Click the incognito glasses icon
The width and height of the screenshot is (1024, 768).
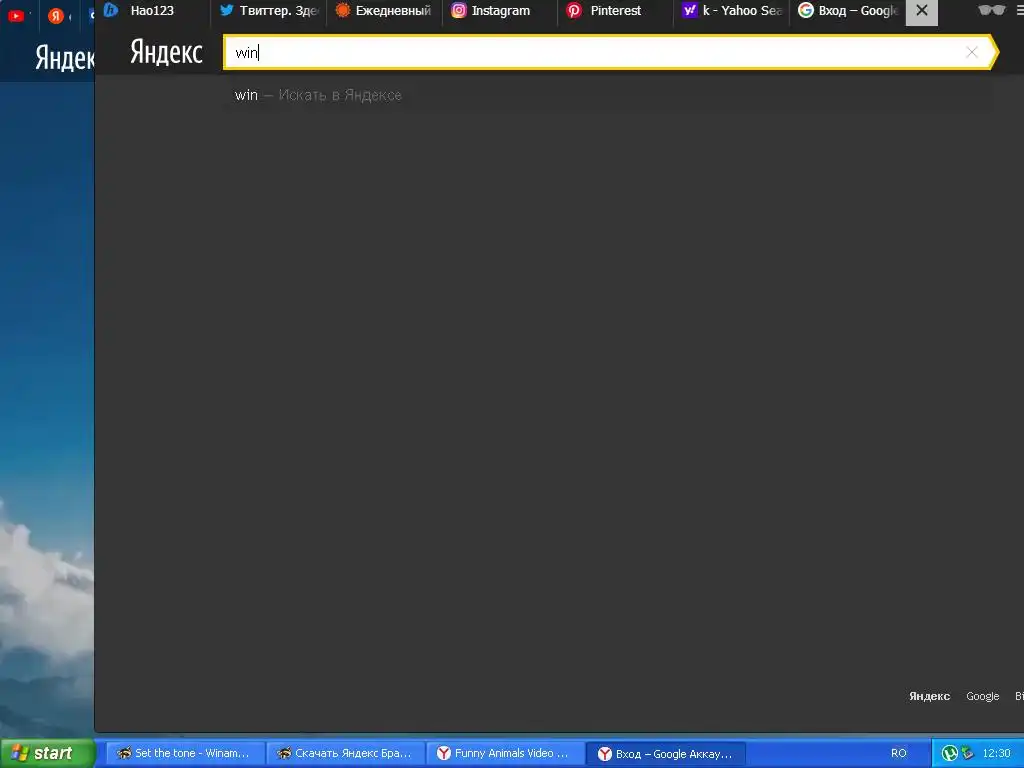point(991,10)
